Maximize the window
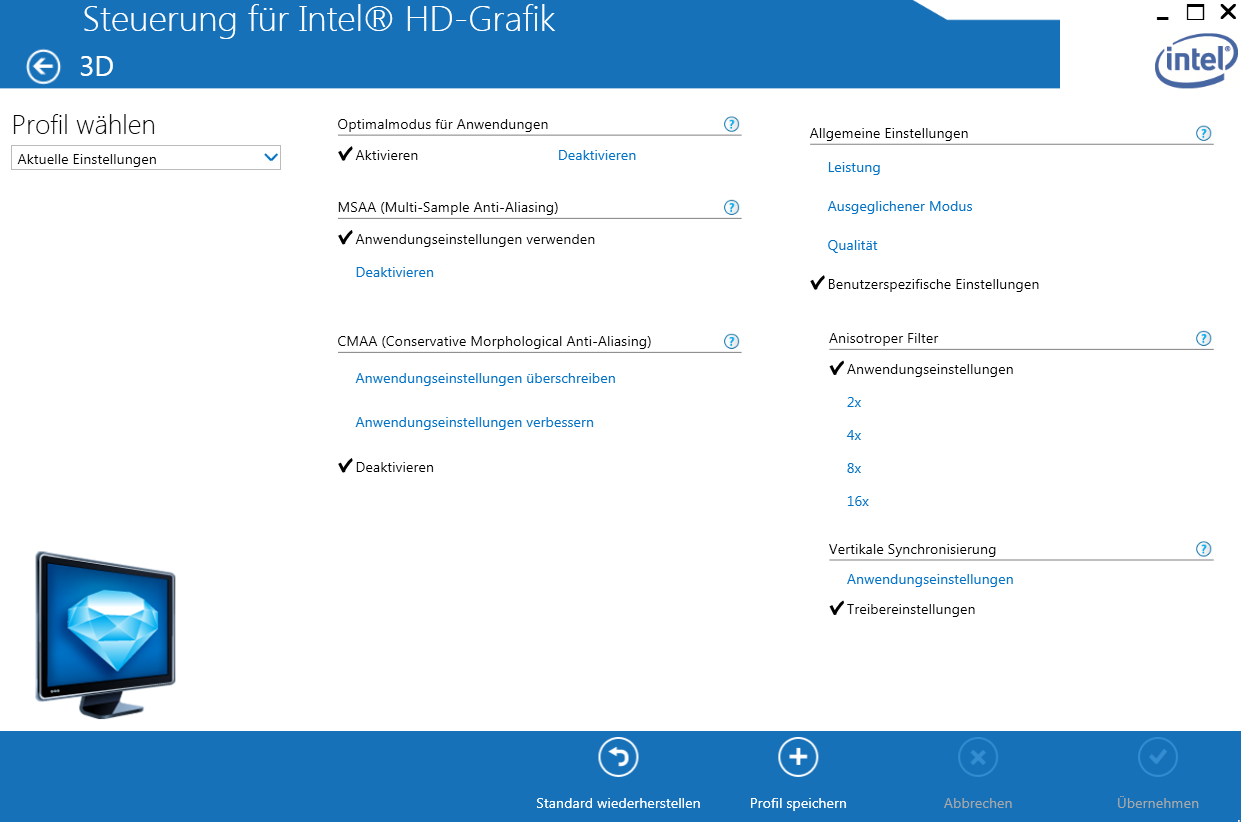 coord(1195,13)
